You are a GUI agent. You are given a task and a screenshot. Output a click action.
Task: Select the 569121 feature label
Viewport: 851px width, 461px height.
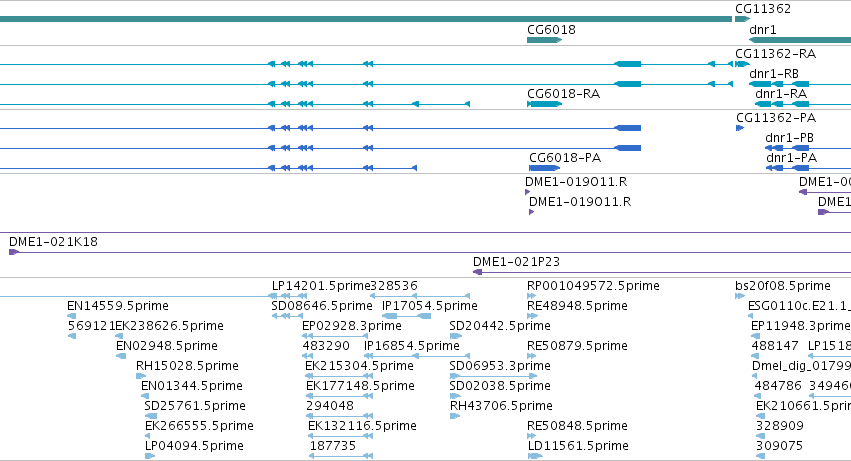tap(92, 326)
